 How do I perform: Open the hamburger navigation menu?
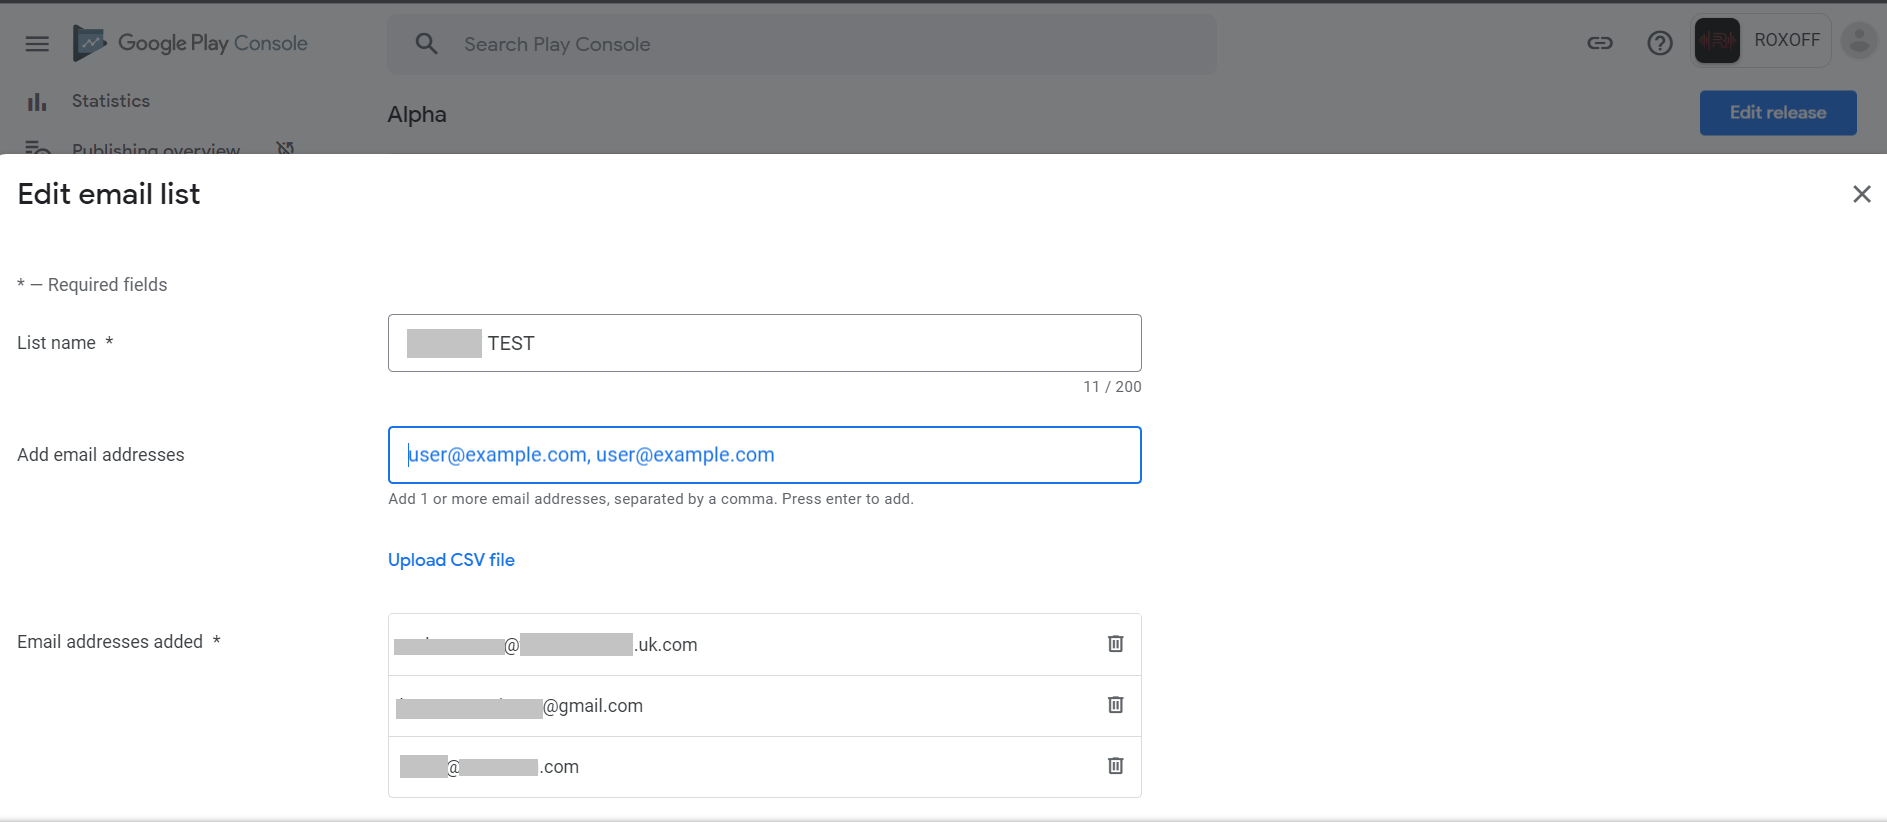(x=37, y=44)
